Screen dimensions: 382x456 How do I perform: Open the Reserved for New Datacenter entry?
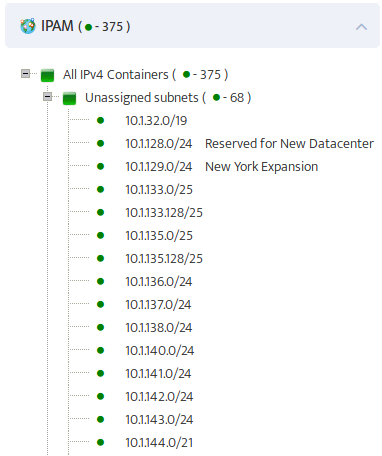point(289,144)
